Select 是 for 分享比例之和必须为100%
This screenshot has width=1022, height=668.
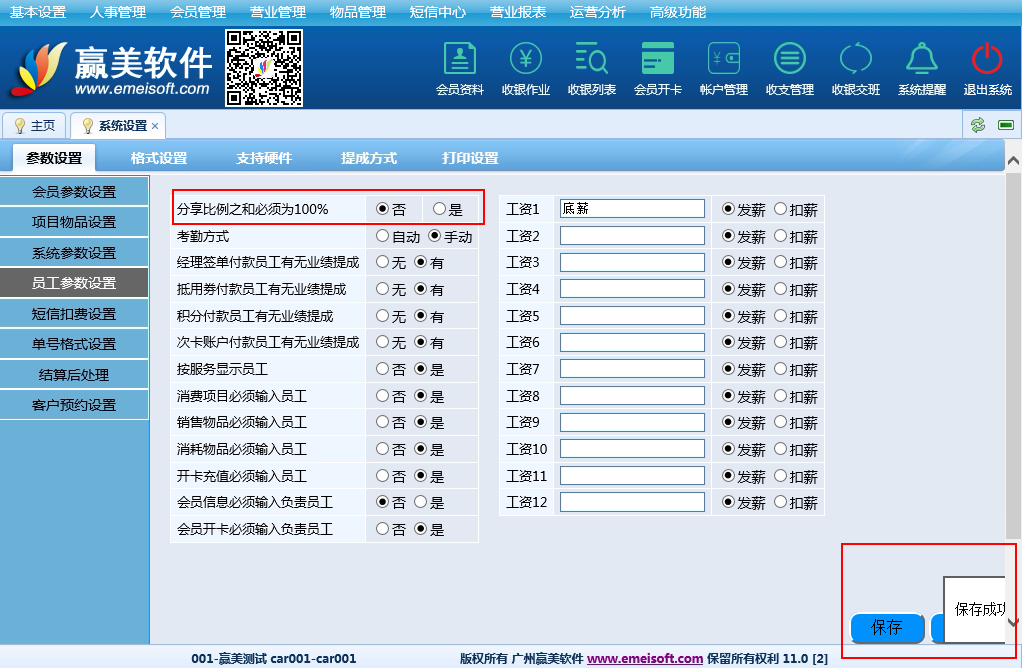click(439, 209)
